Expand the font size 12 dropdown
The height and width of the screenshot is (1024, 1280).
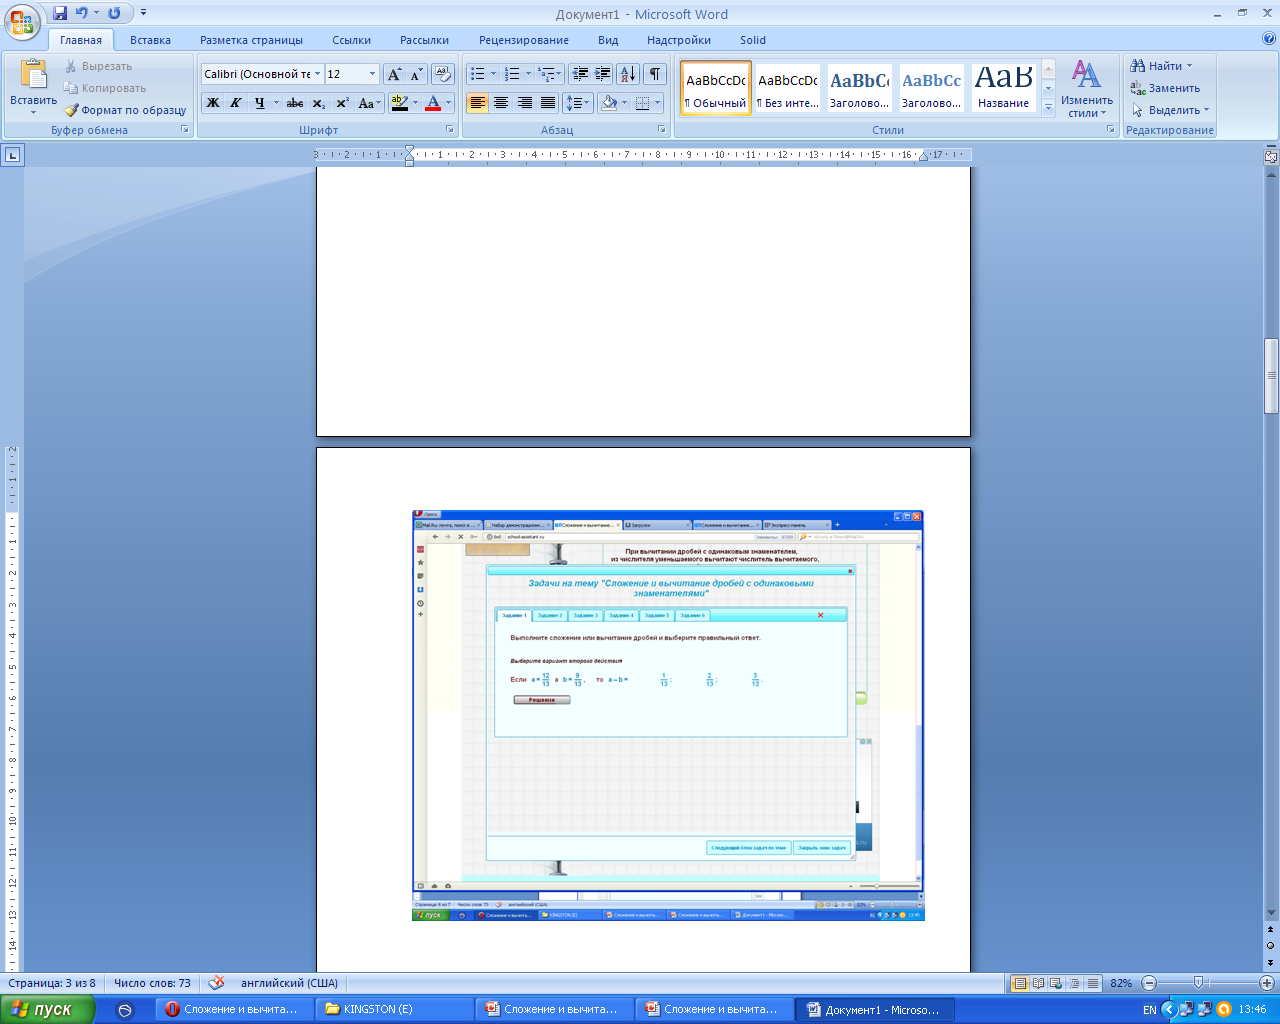(373, 74)
